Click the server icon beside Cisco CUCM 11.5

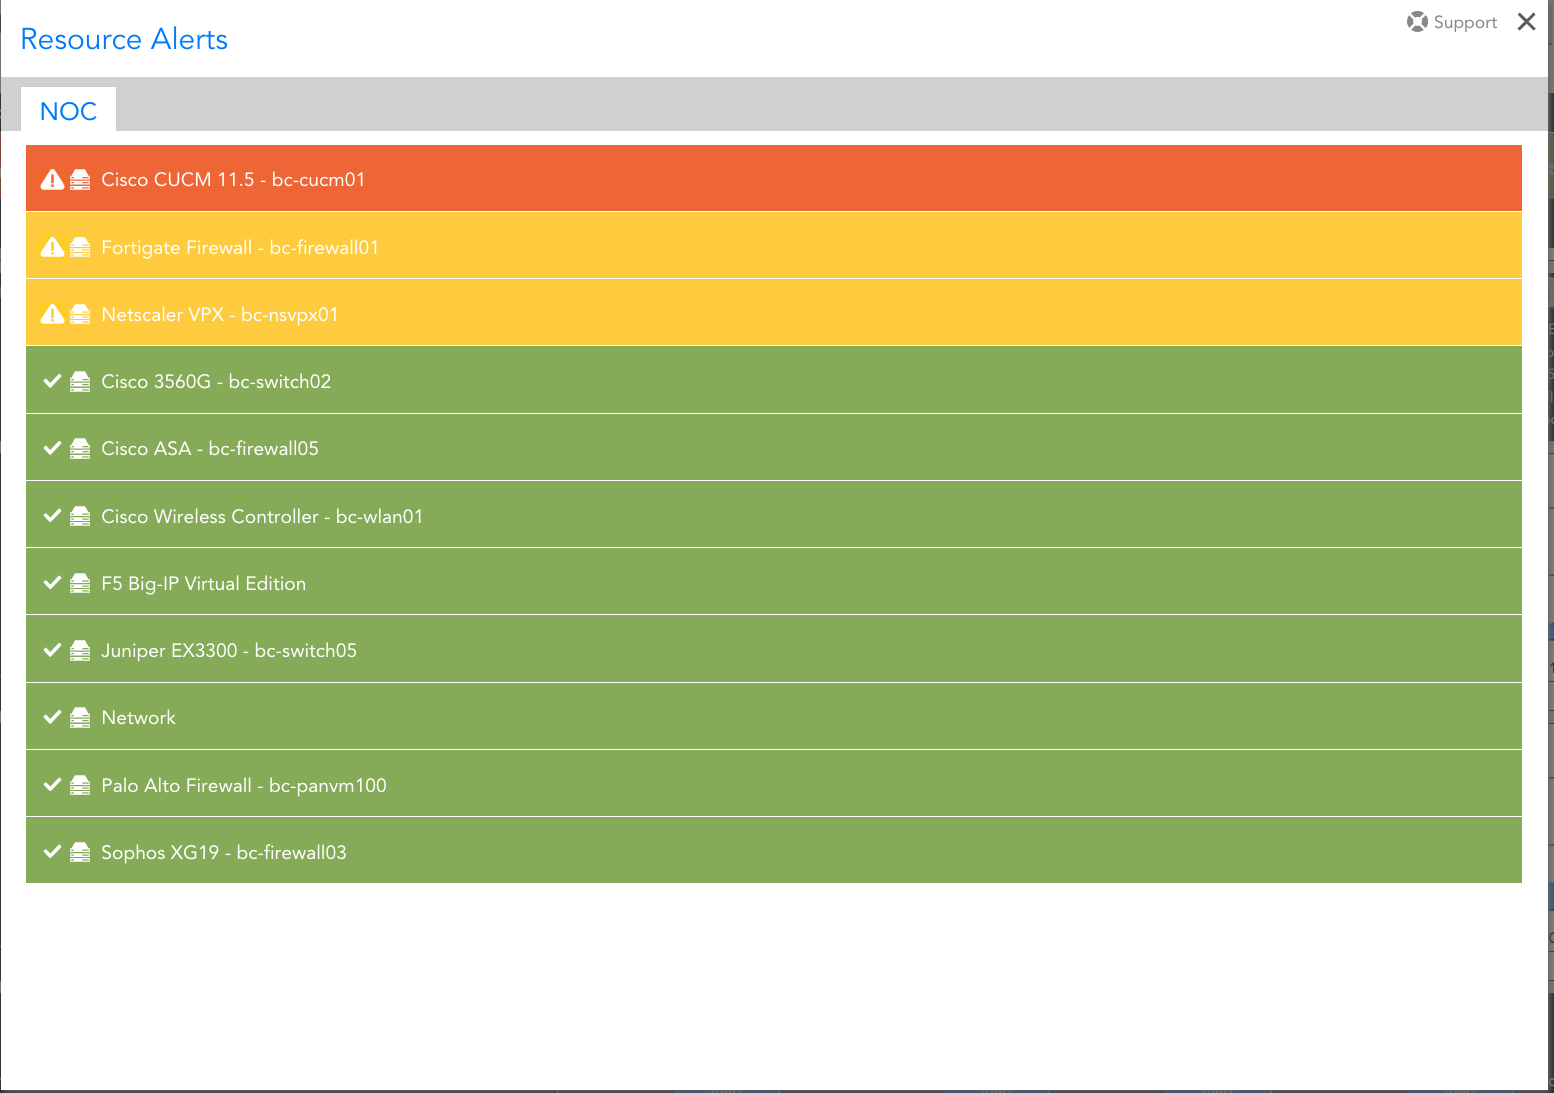(80, 180)
